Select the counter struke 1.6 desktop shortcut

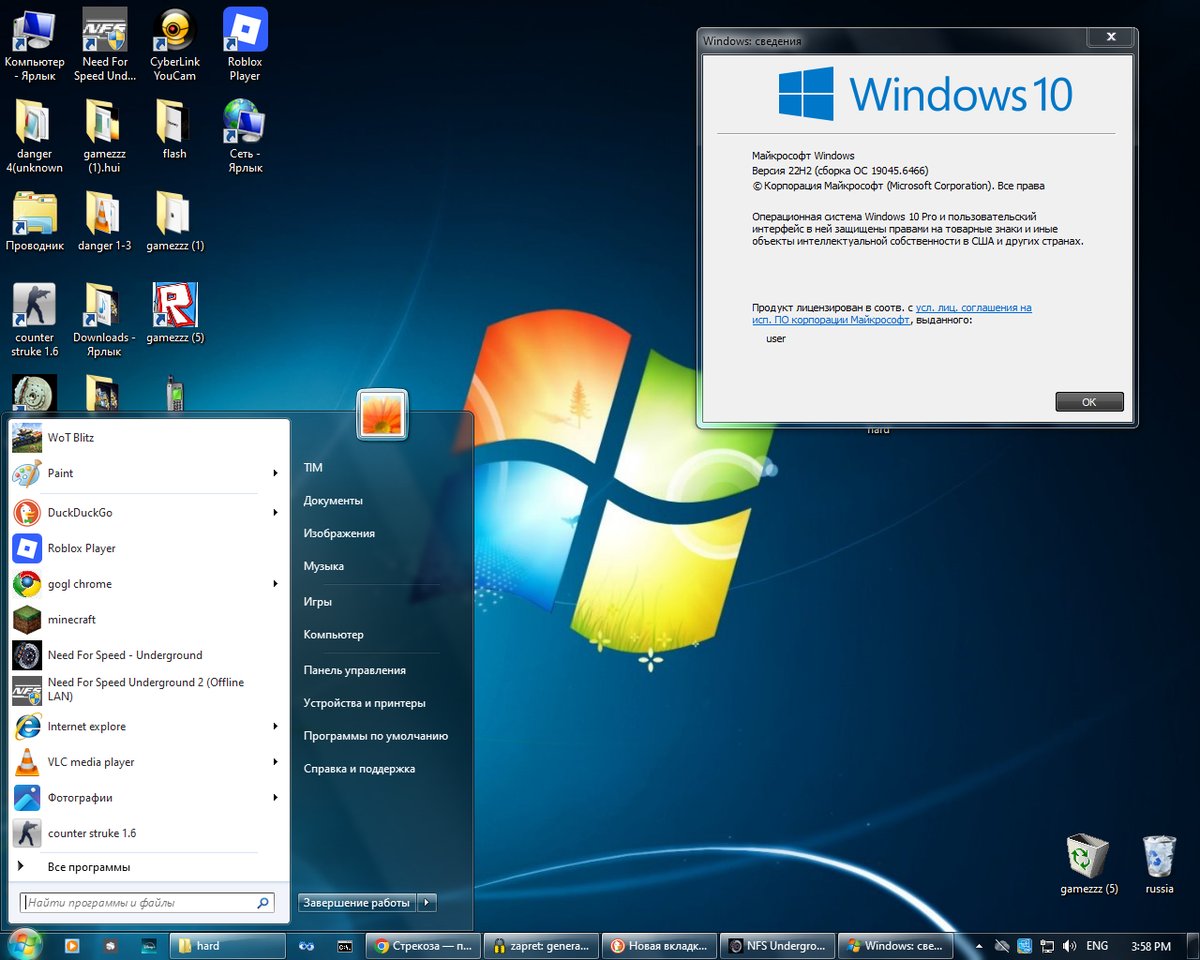pos(34,321)
